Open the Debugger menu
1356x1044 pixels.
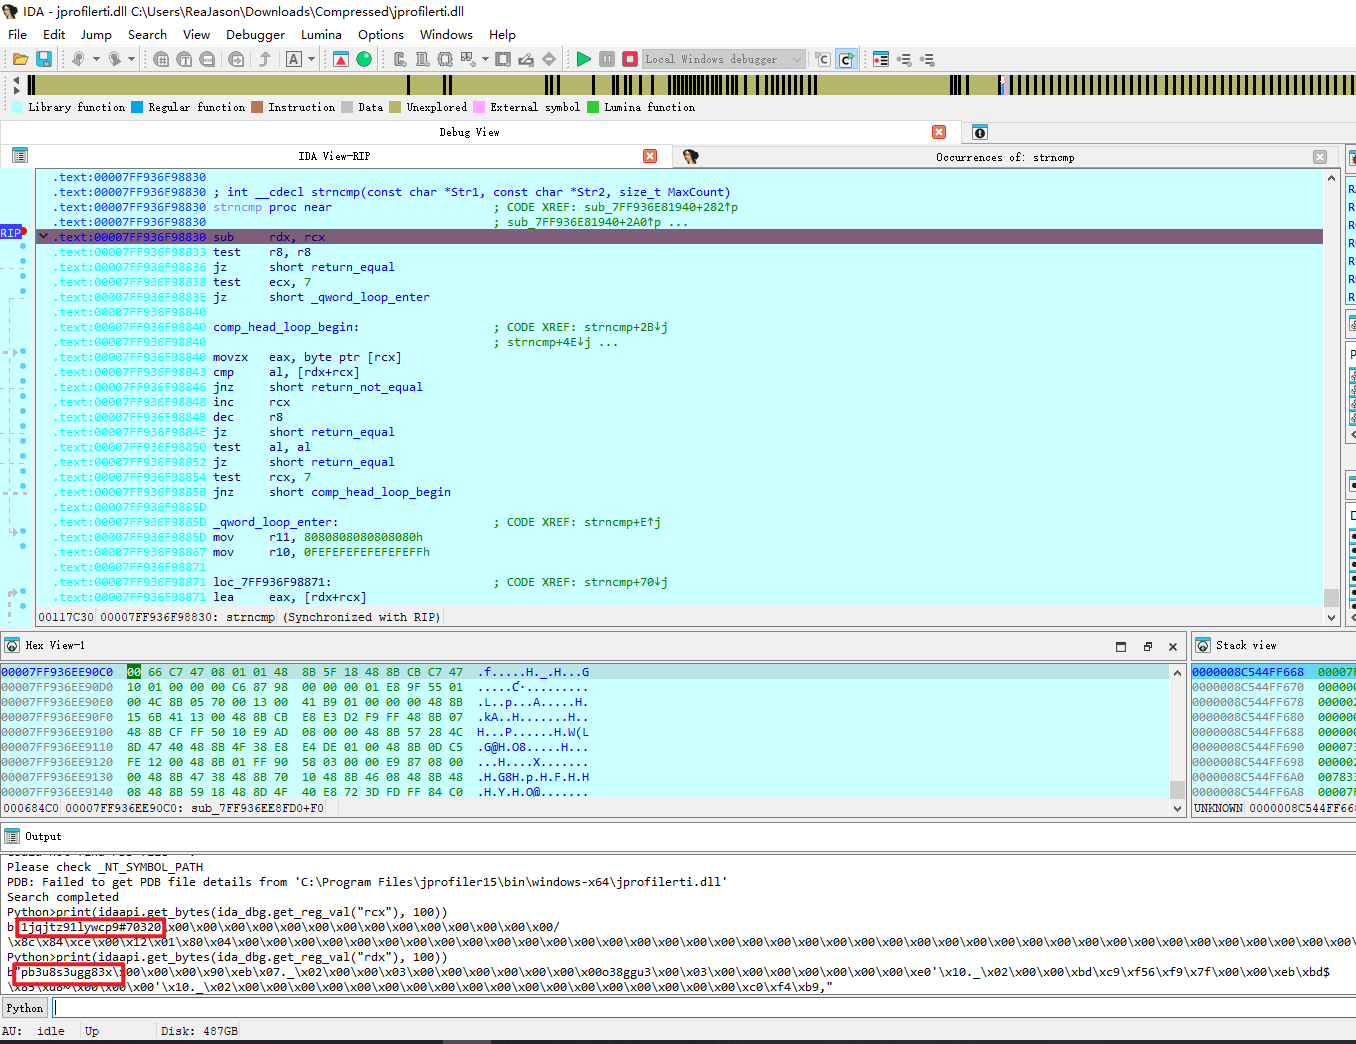click(x=255, y=34)
